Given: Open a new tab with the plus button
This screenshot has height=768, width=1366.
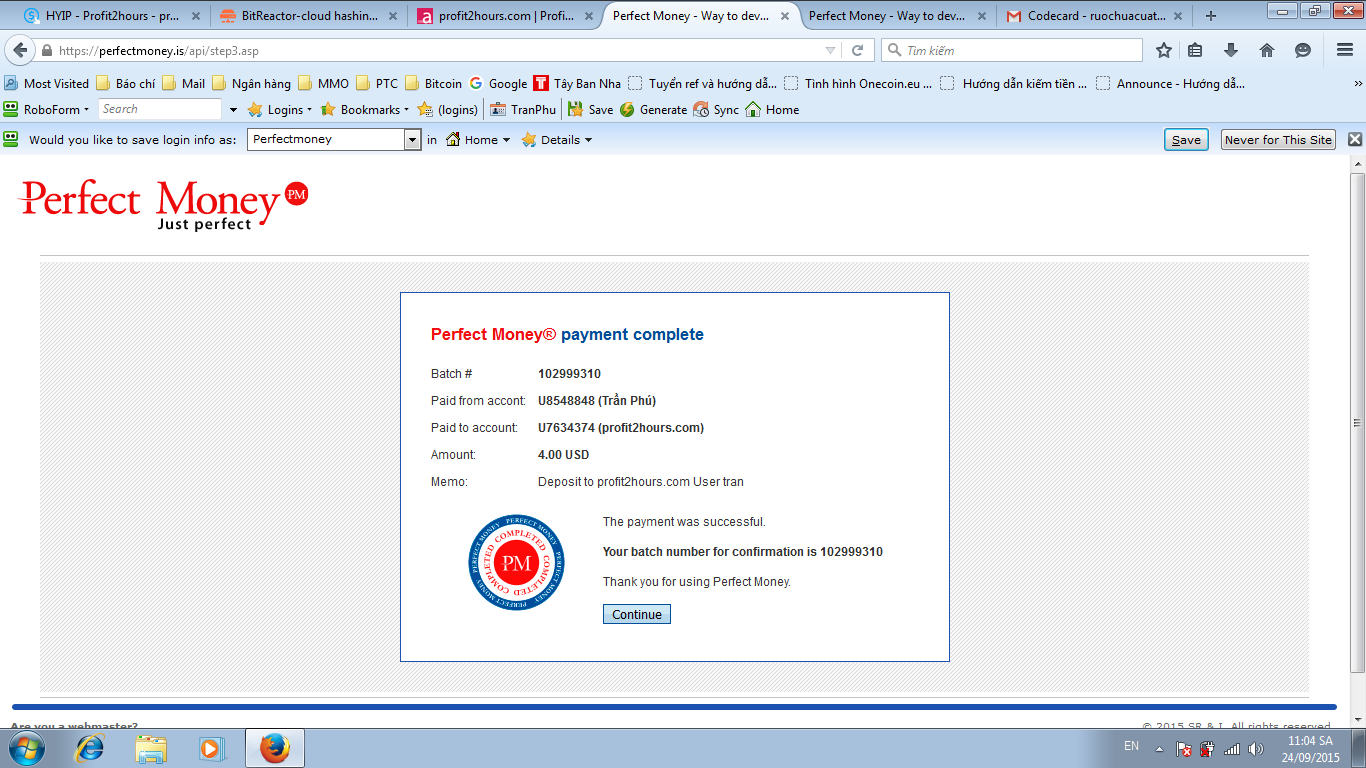Looking at the screenshot, I should tap(1211, 16).
